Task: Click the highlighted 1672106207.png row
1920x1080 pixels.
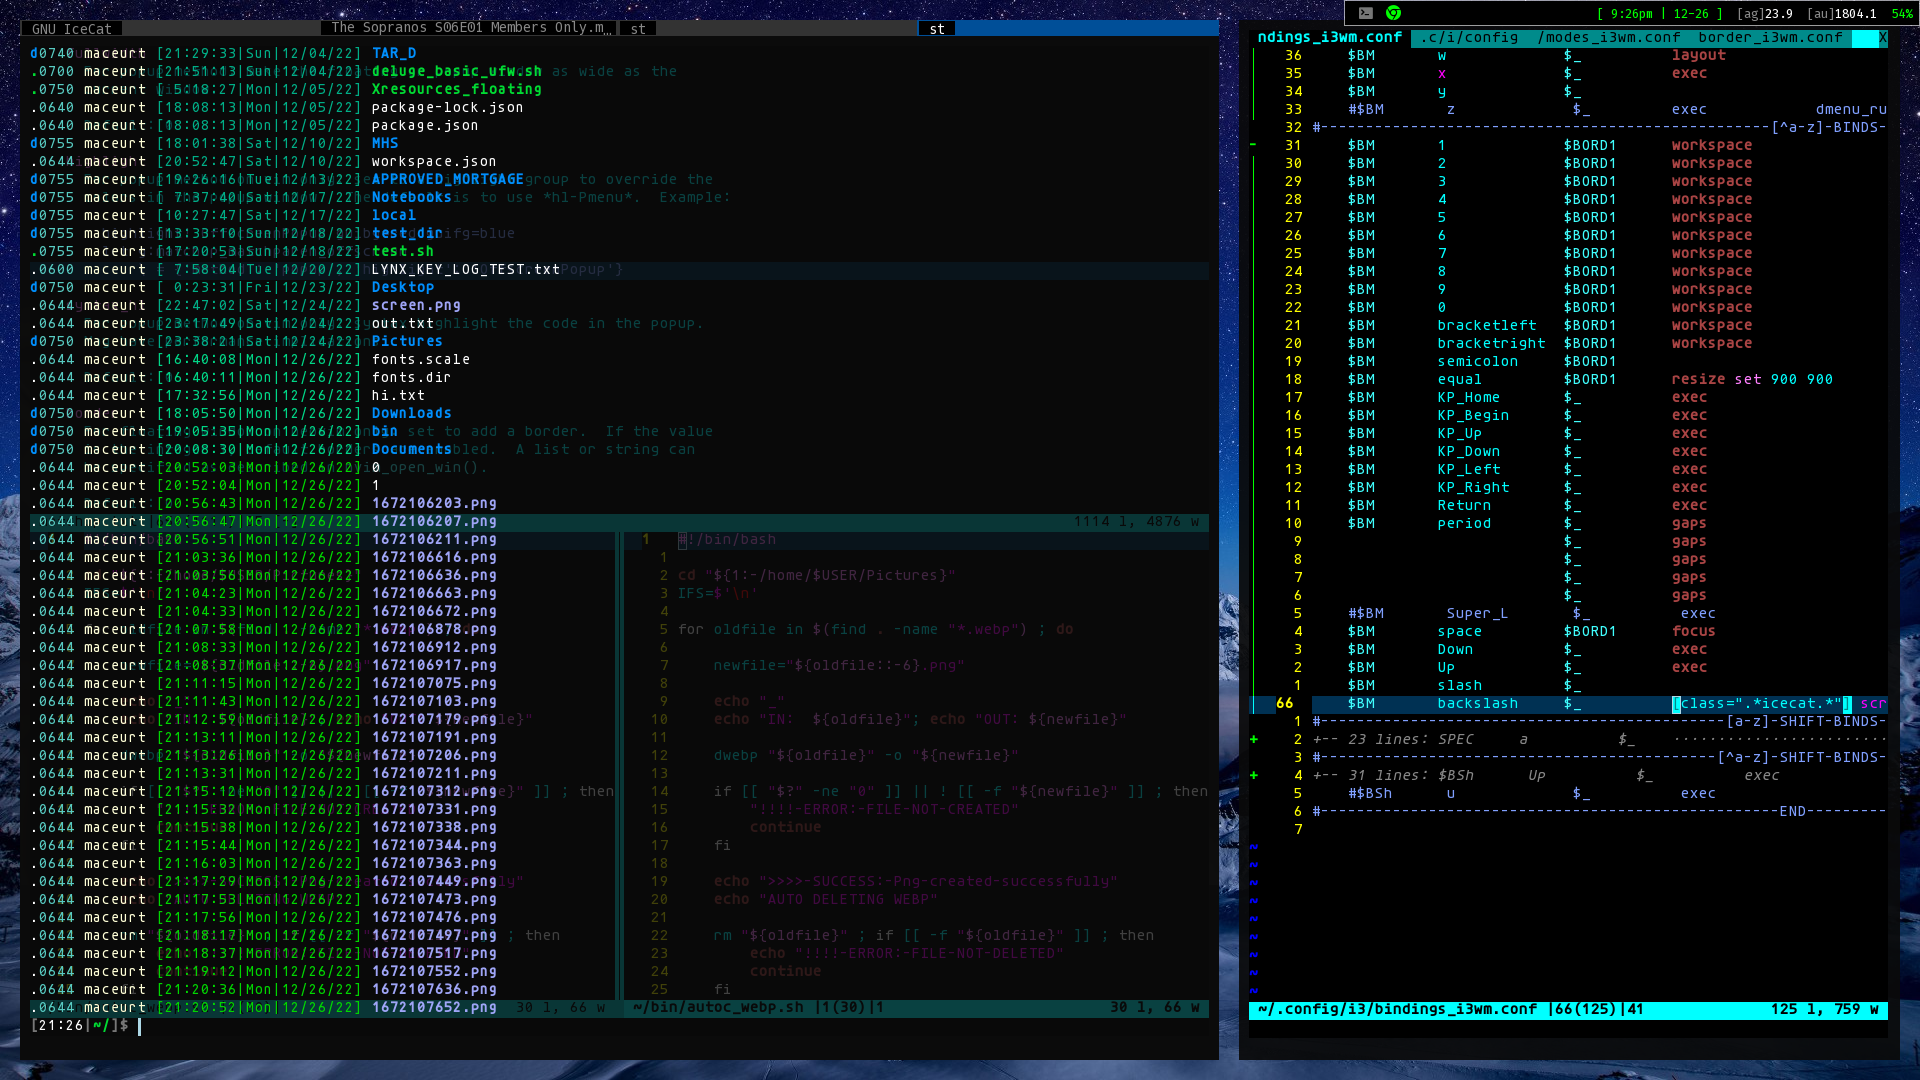Action: (619, 521)
